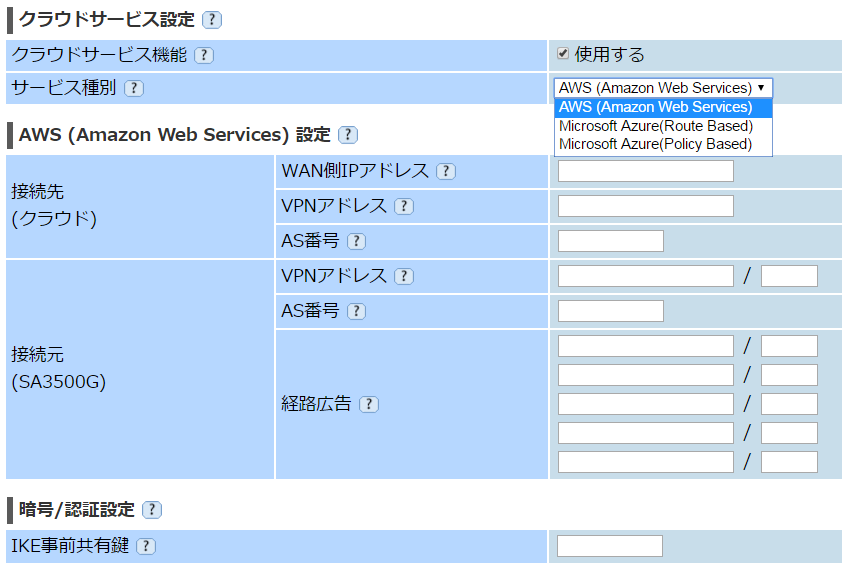Collapse the サービス種別 dropdown
The height and width of the screenshot is (567, 842).
tap(663, 88)
